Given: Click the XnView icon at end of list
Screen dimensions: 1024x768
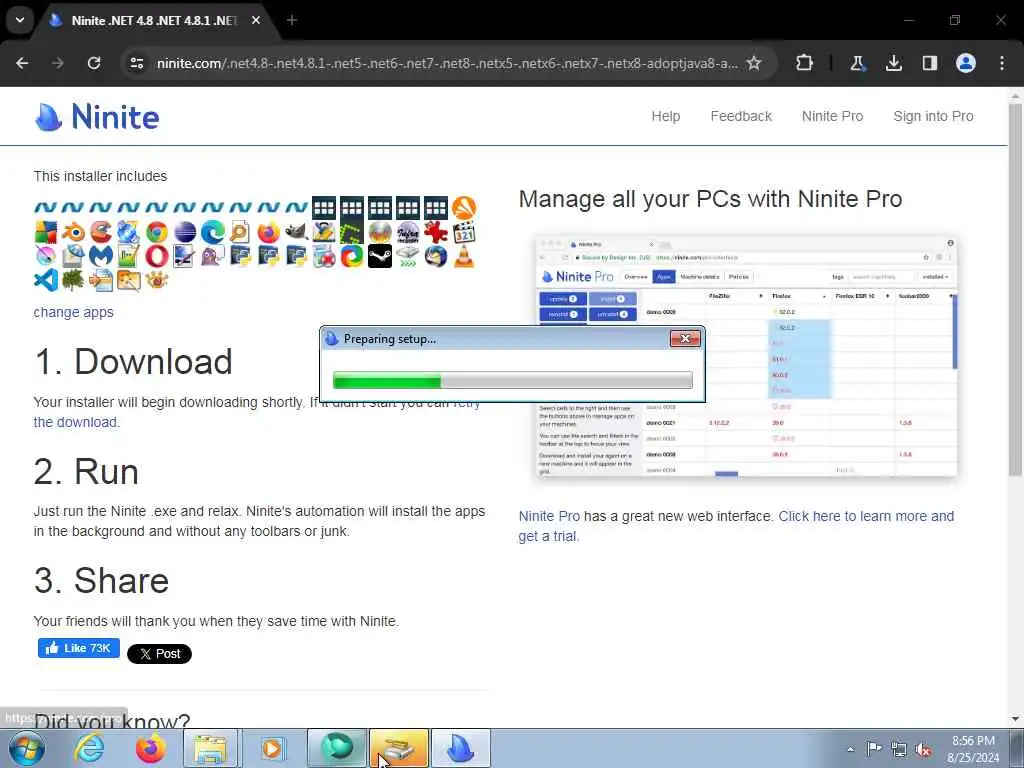Looking at the screenshot, I should (x=157, y=280).
